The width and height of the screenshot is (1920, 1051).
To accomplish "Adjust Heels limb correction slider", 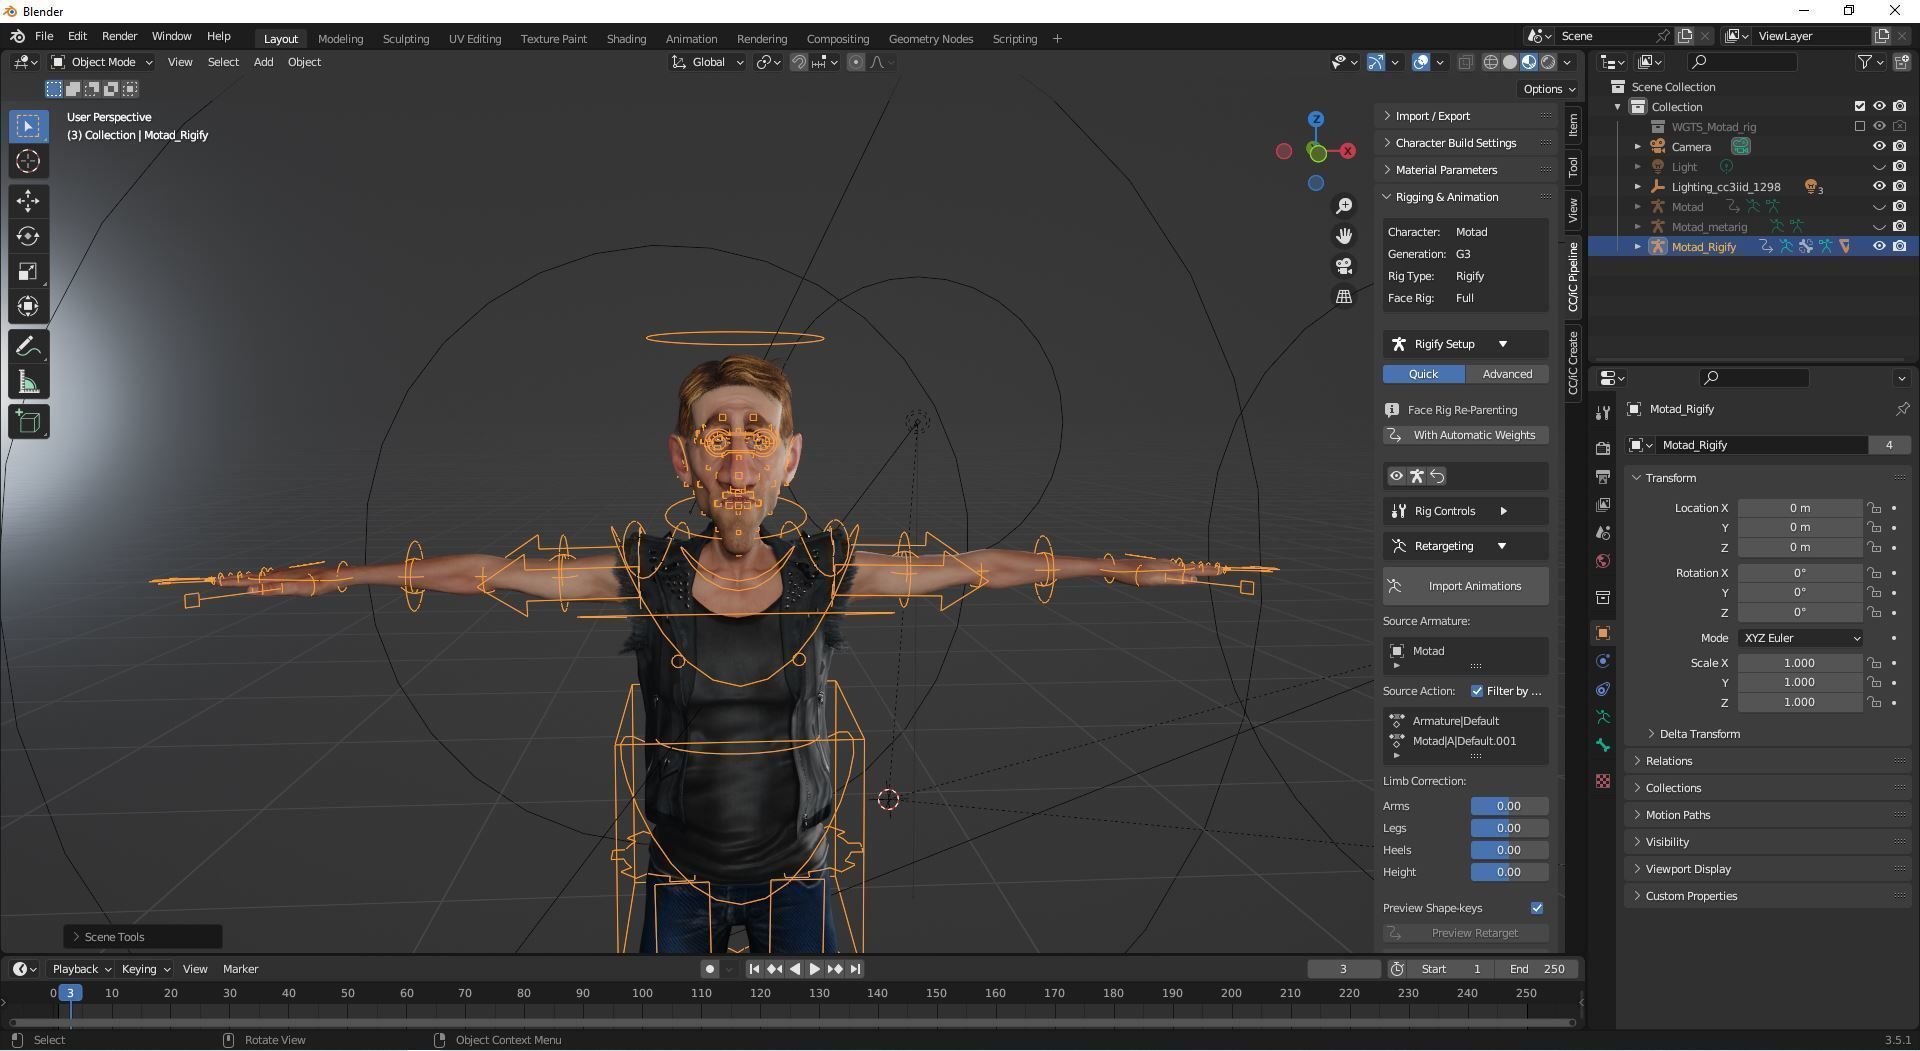I will point(1509,850).
